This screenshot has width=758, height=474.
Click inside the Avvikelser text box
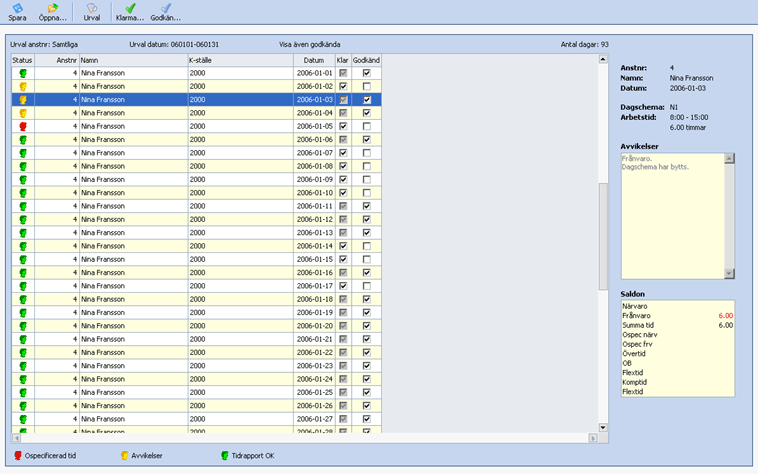[x=672, y=216]
